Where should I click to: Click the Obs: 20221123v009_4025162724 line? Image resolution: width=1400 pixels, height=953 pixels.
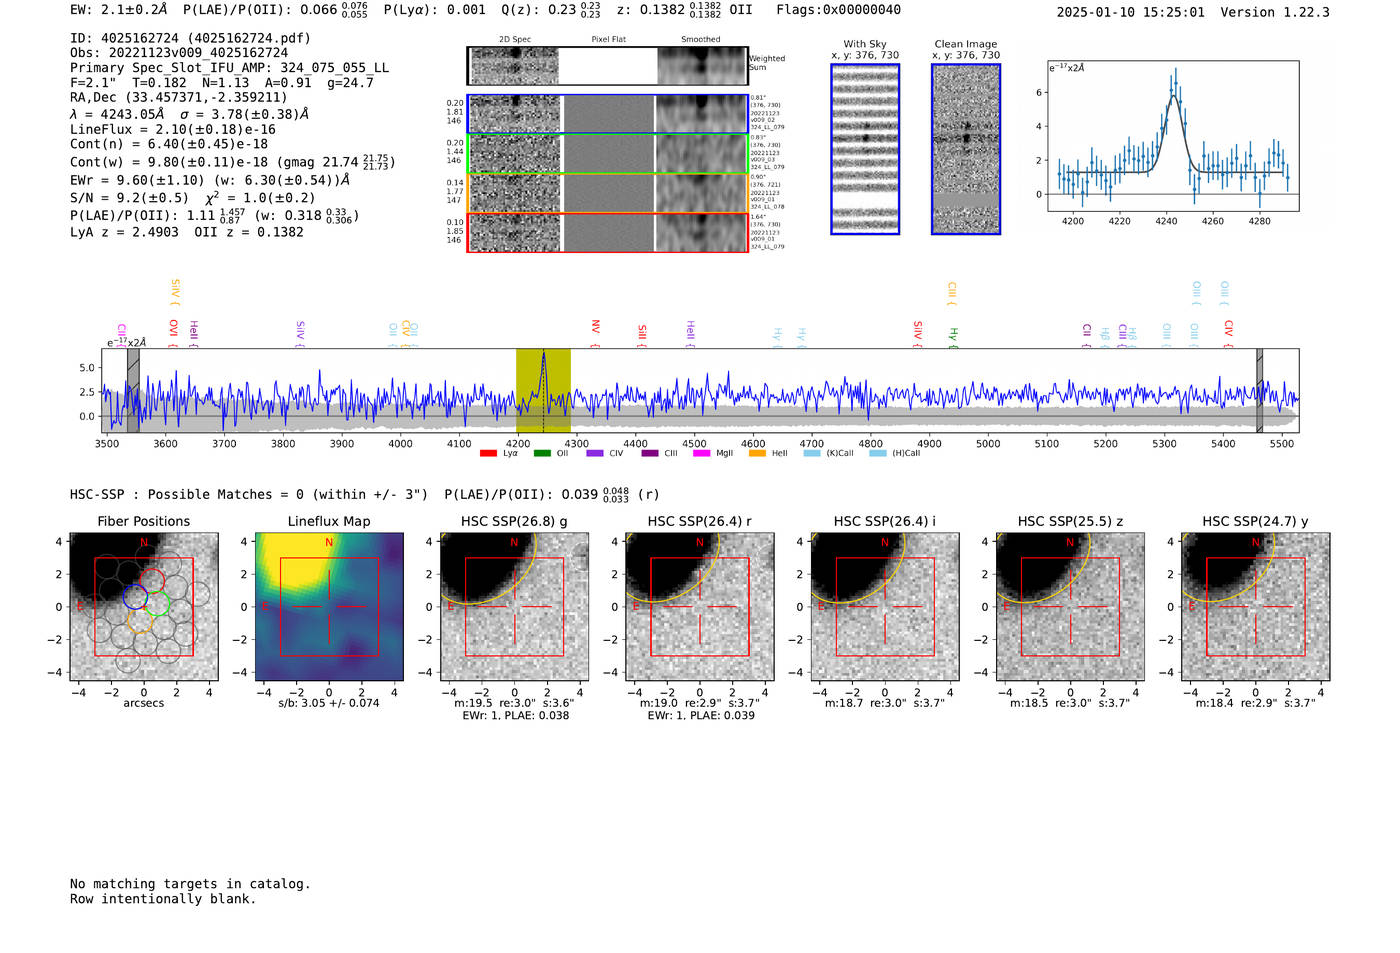coord(179,53)
